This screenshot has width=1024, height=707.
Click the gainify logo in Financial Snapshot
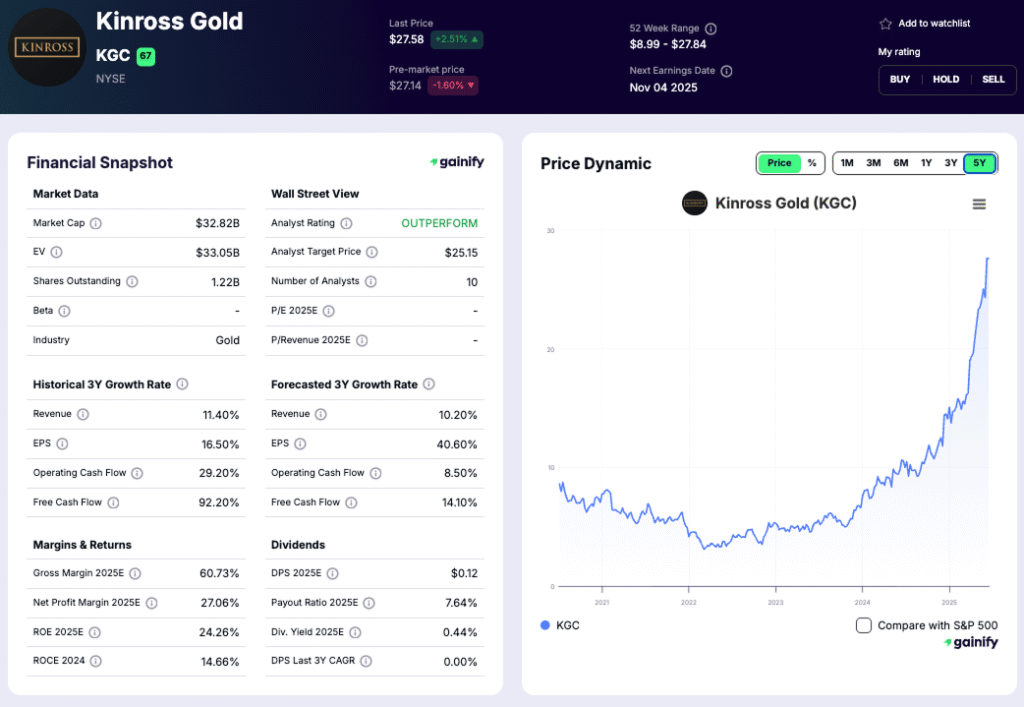457,161
